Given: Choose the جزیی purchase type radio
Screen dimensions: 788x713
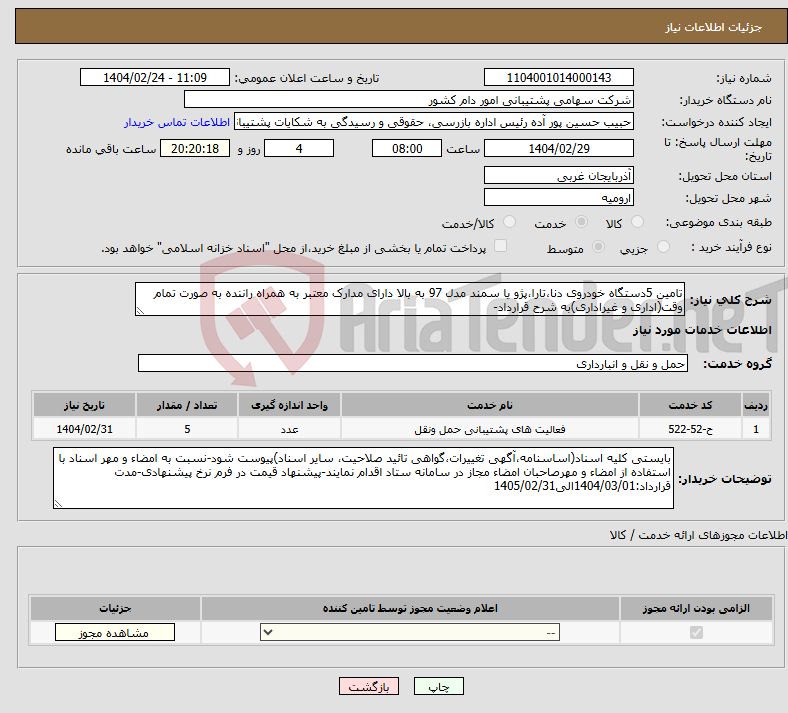Looking at the screenshot, I should [663, 247].
